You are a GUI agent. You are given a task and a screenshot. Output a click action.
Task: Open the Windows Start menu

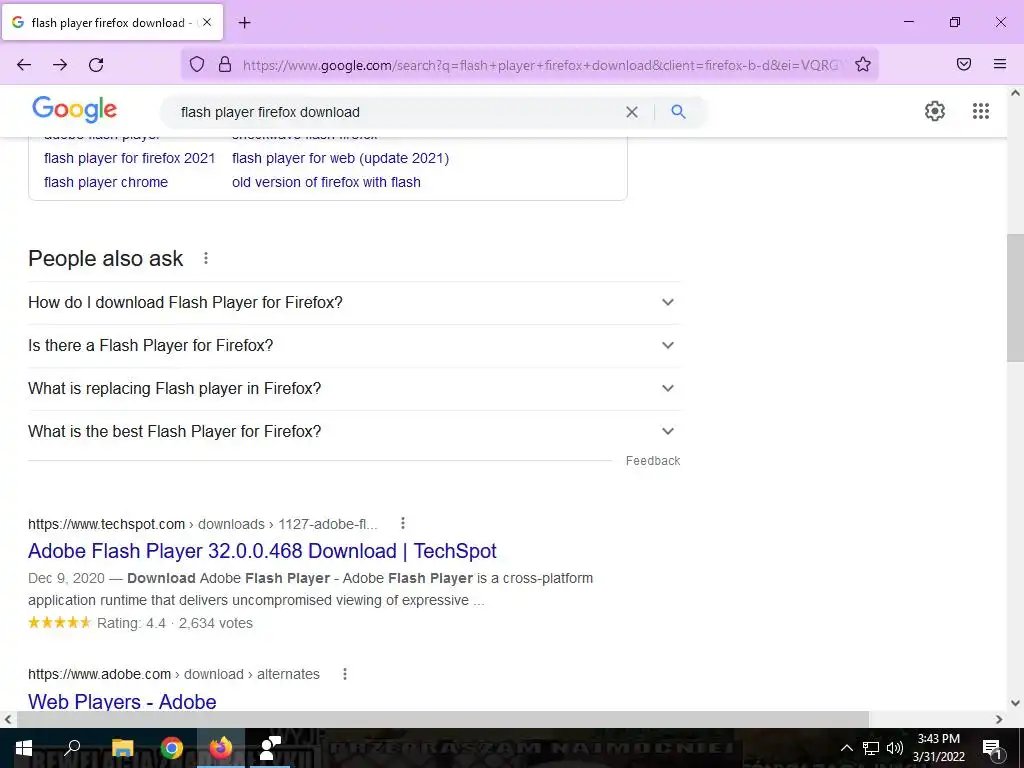tap(24, 748)
